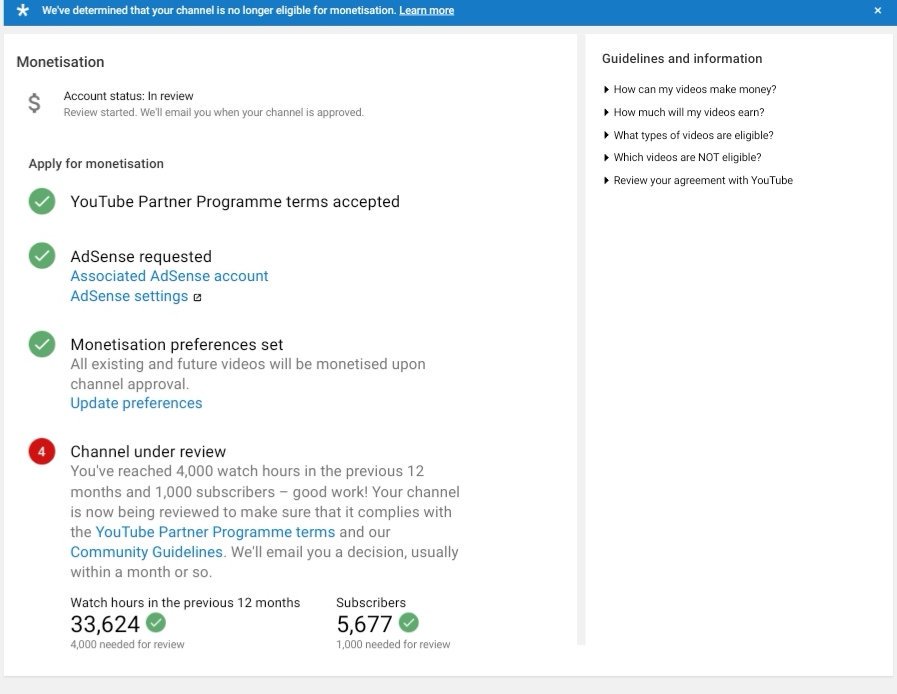Click Guidelines and information heading
897x694 pixels.
point(682,58)
